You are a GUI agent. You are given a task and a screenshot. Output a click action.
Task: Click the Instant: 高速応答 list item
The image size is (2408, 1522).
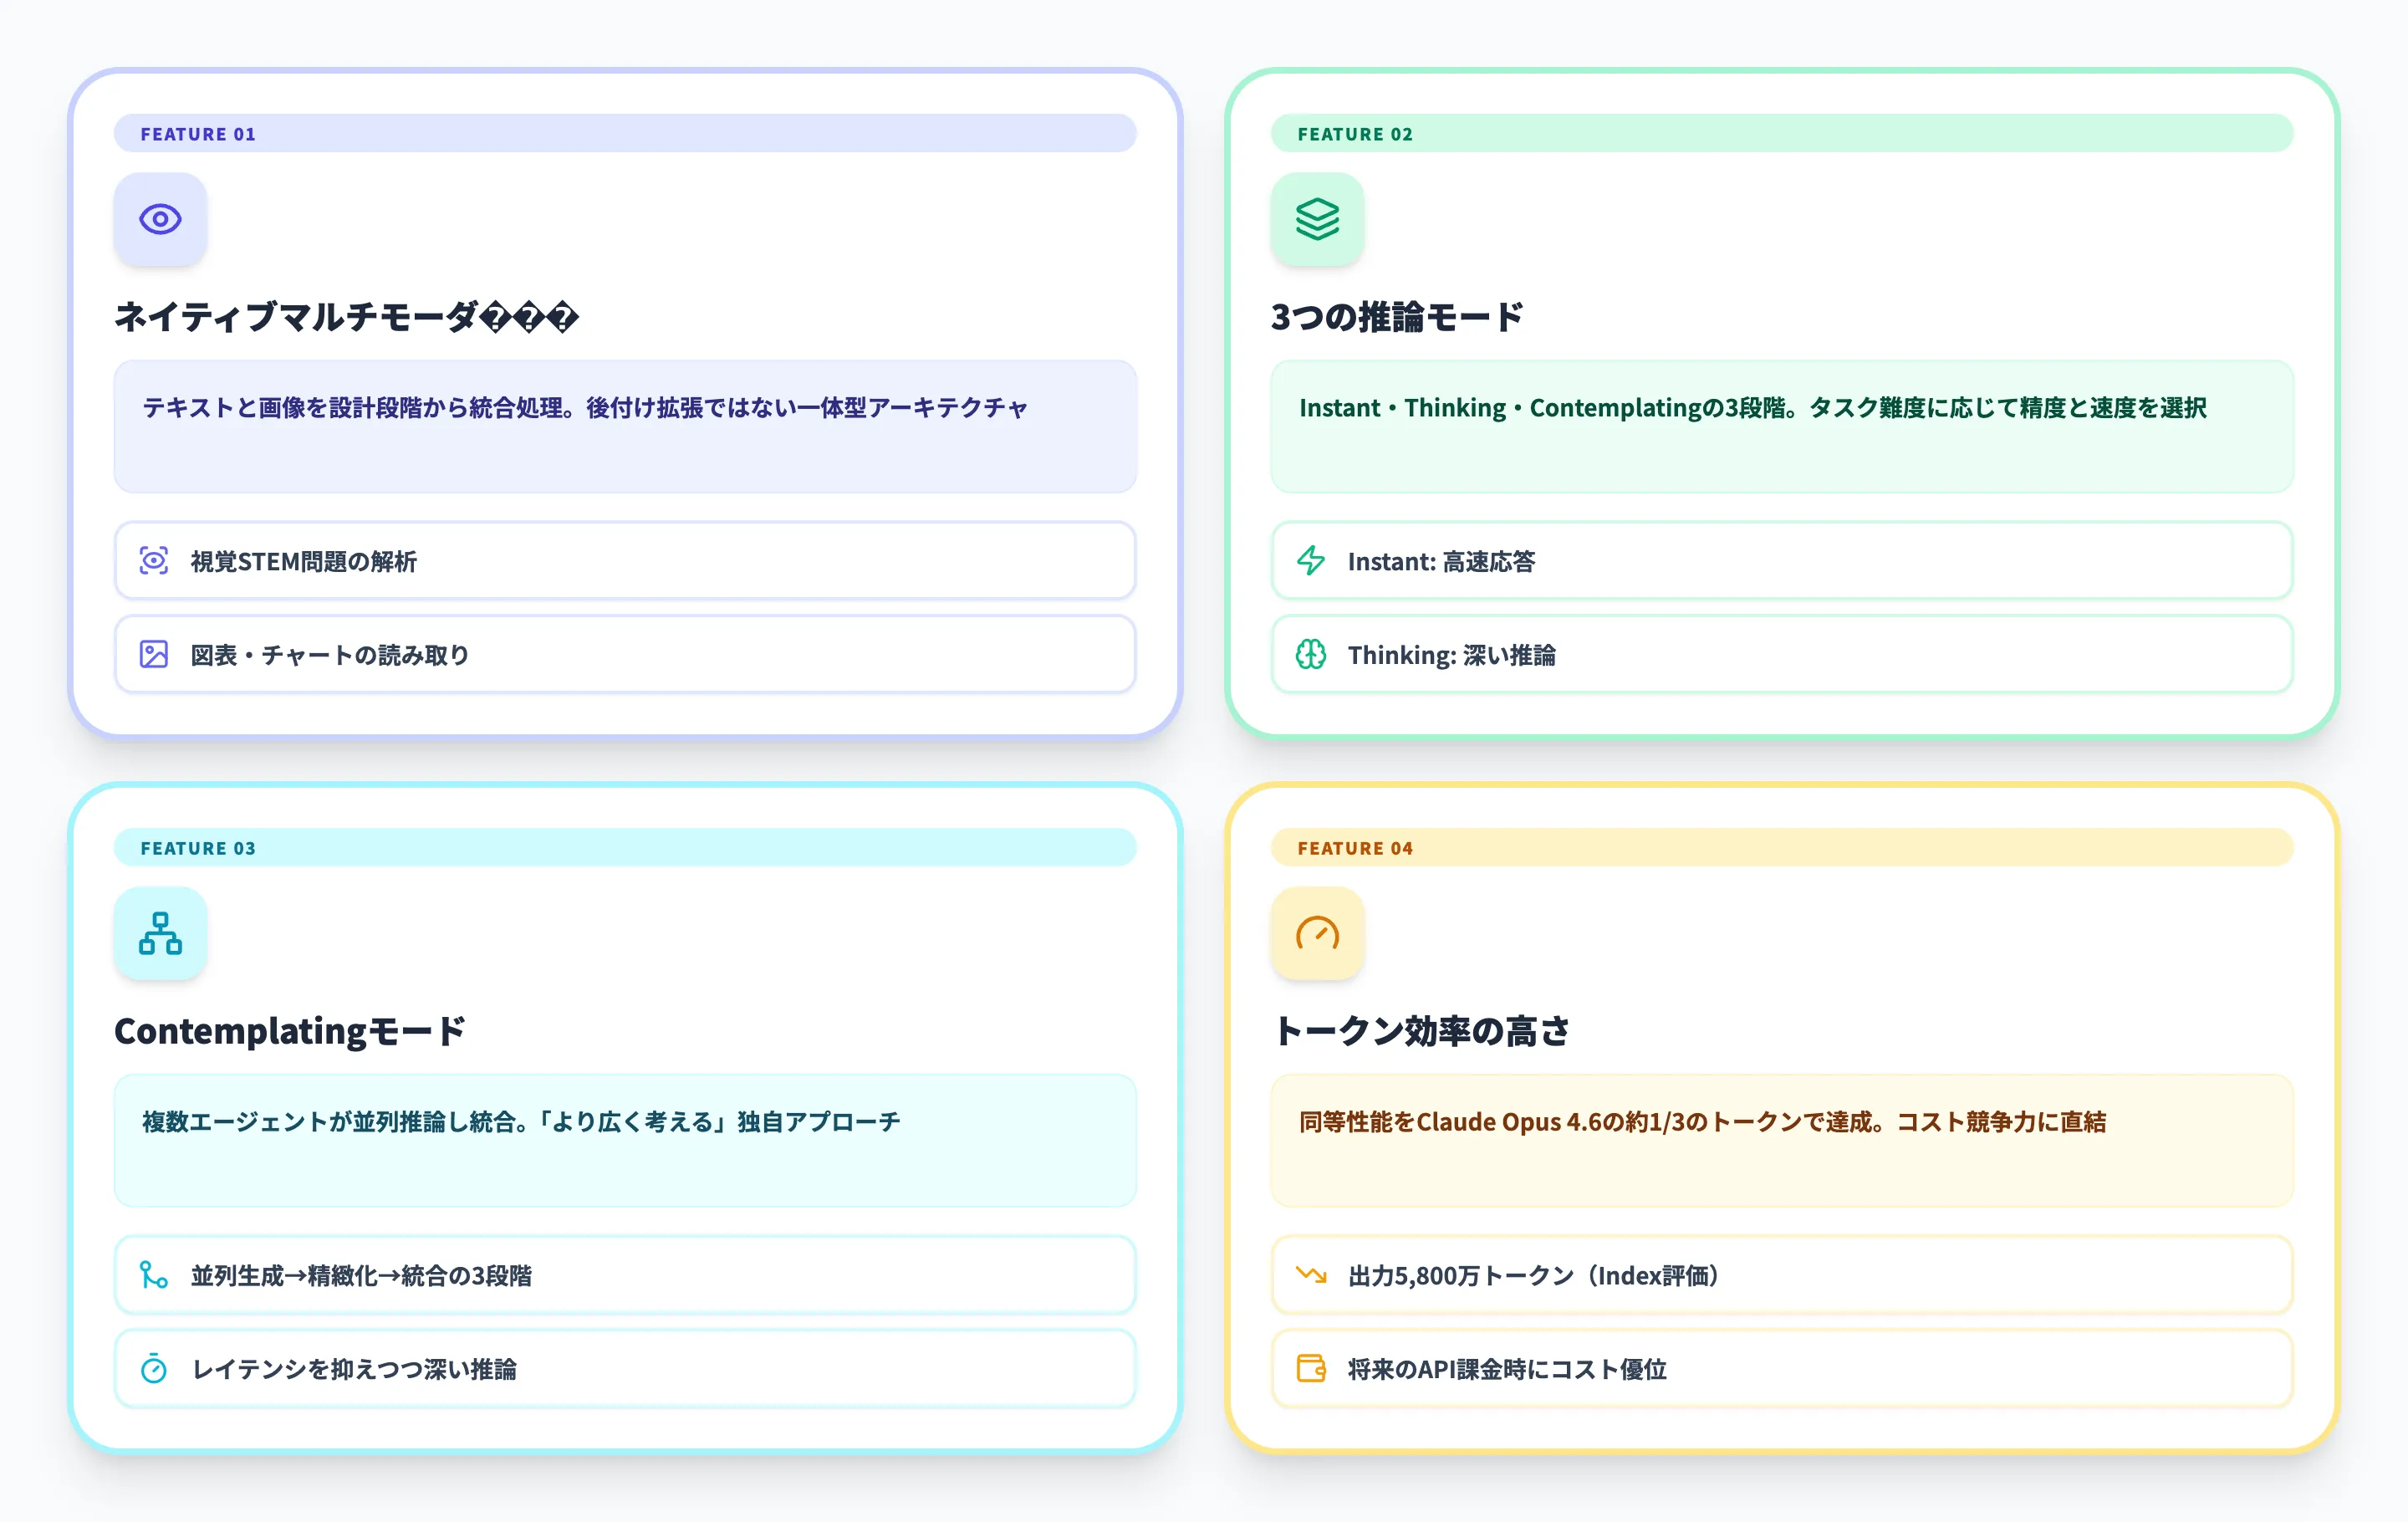(x=1780, y=562)
